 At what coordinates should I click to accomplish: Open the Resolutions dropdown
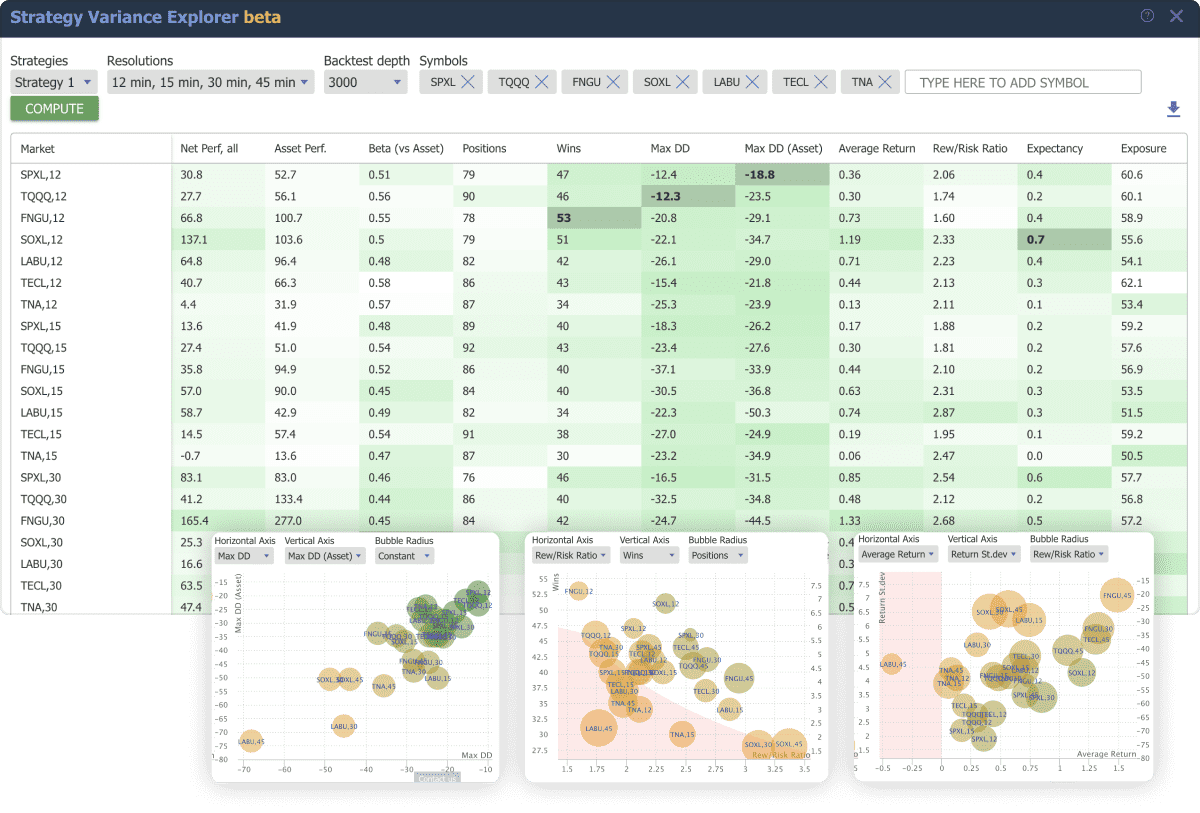click(x=210, y=82)
